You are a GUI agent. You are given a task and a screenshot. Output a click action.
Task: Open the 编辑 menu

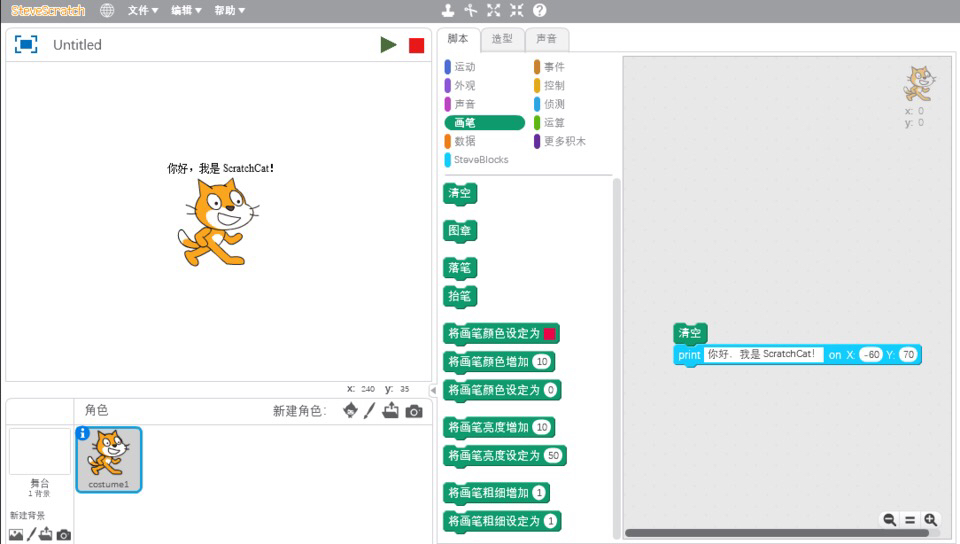click(186, 10)
